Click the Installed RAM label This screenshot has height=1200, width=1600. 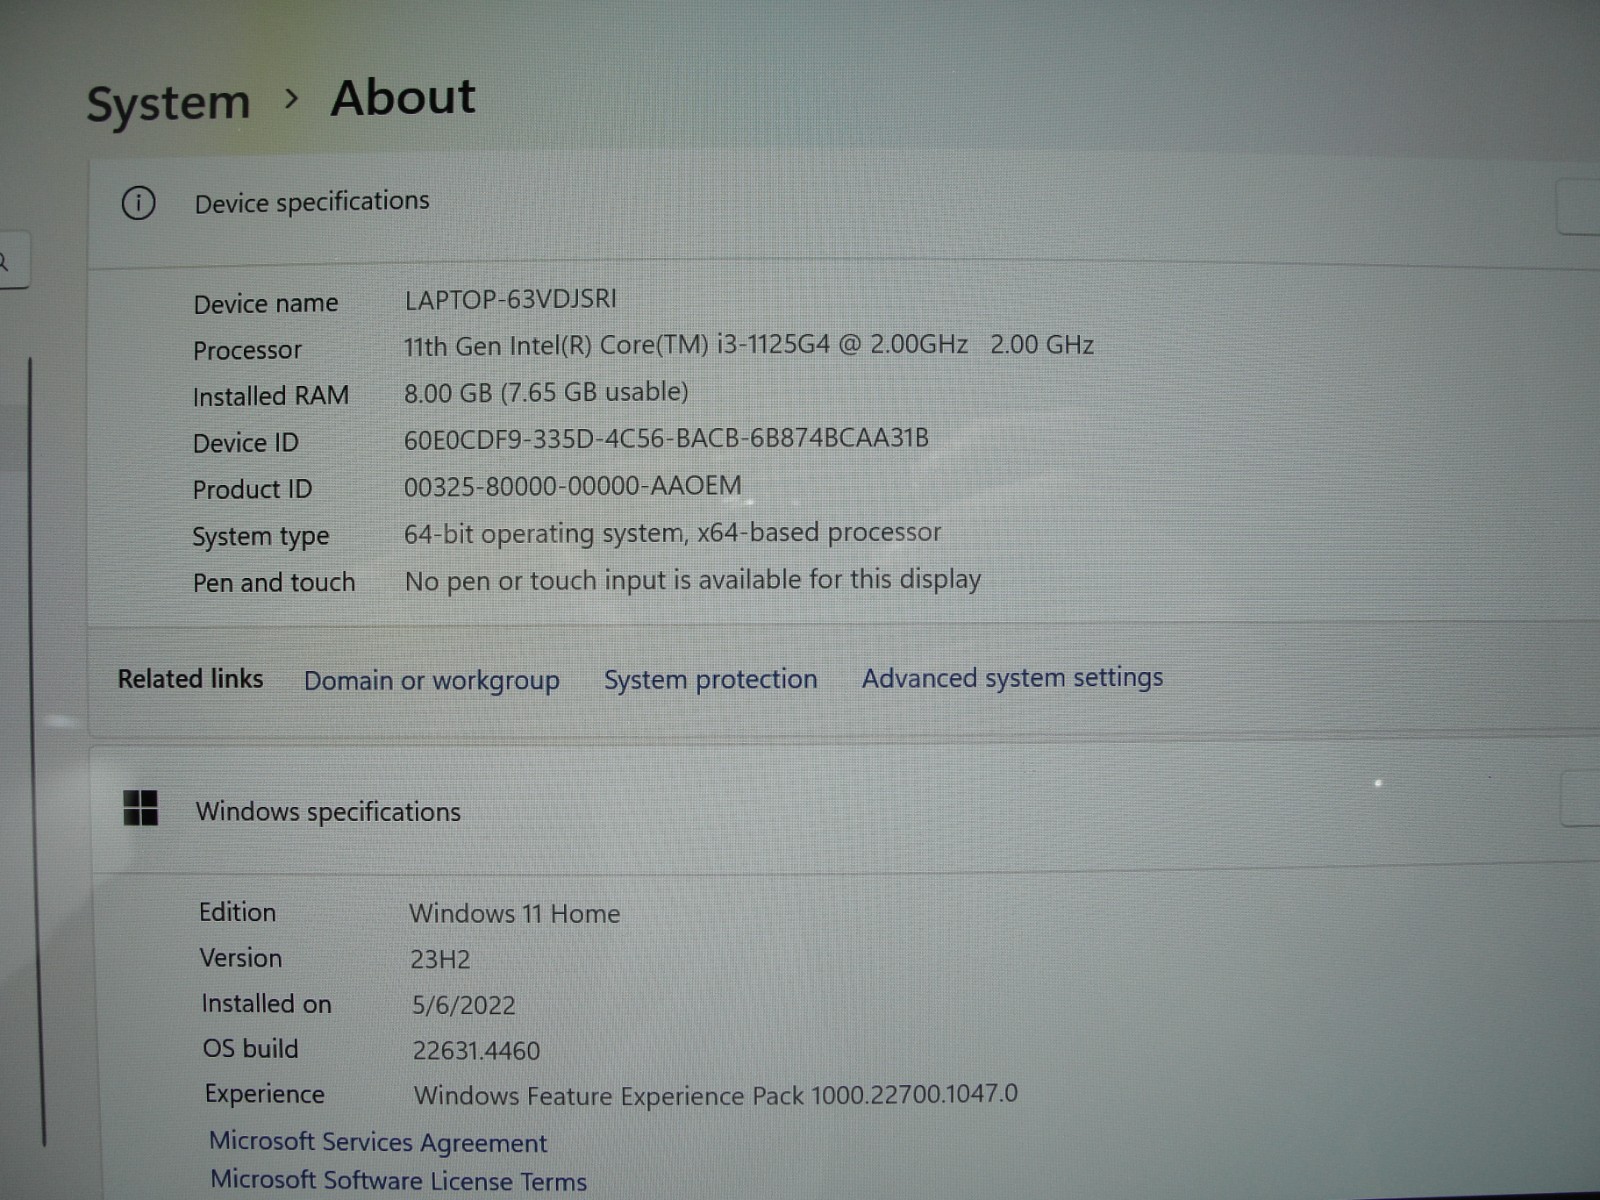pos(270,396)
